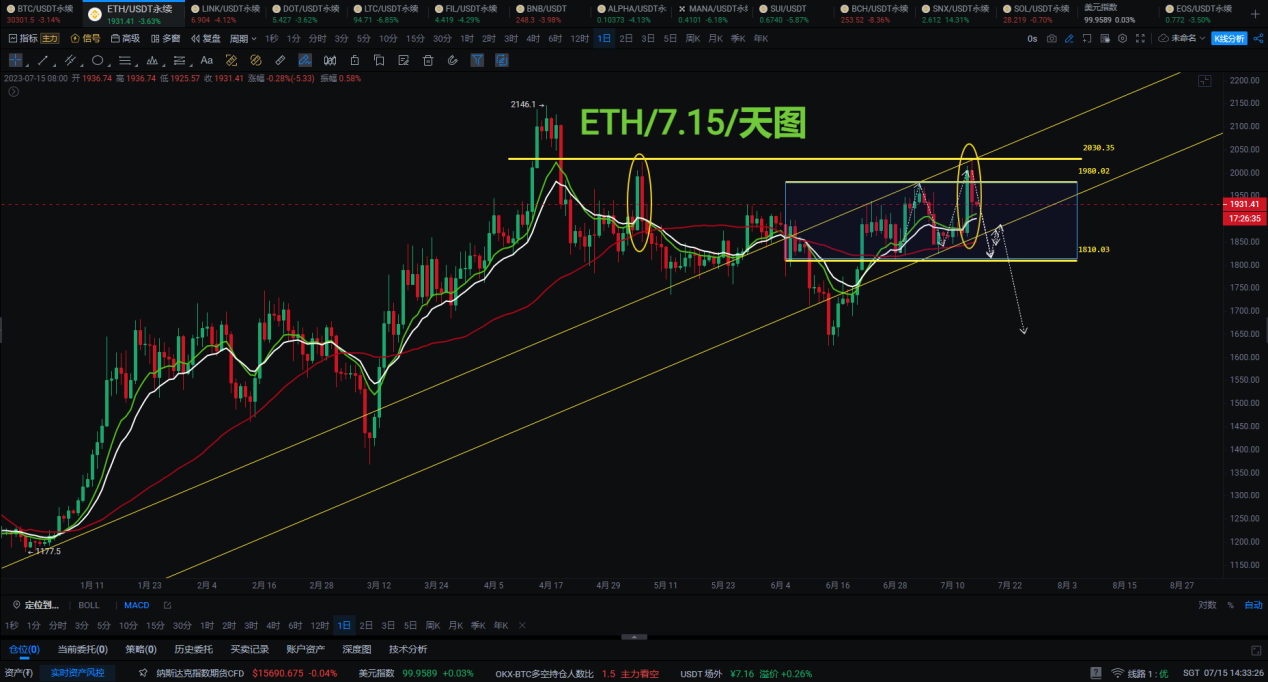Image resolution: width=1268 pixels, height=682 pixels.
Task: Select the ellipse shape tool
Action: (x=97, y=60)
